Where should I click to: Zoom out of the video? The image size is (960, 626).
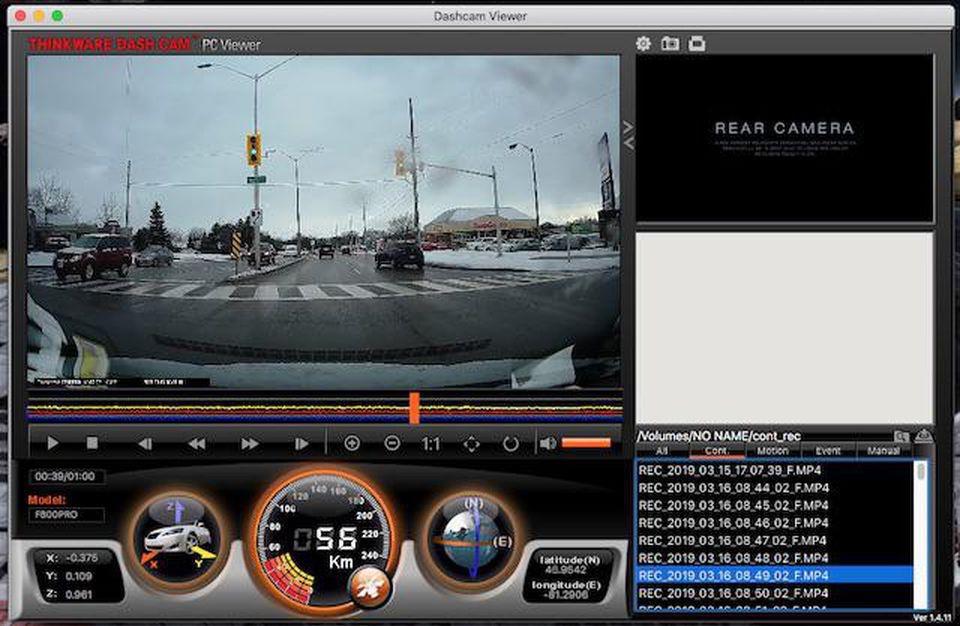[392, 443]
